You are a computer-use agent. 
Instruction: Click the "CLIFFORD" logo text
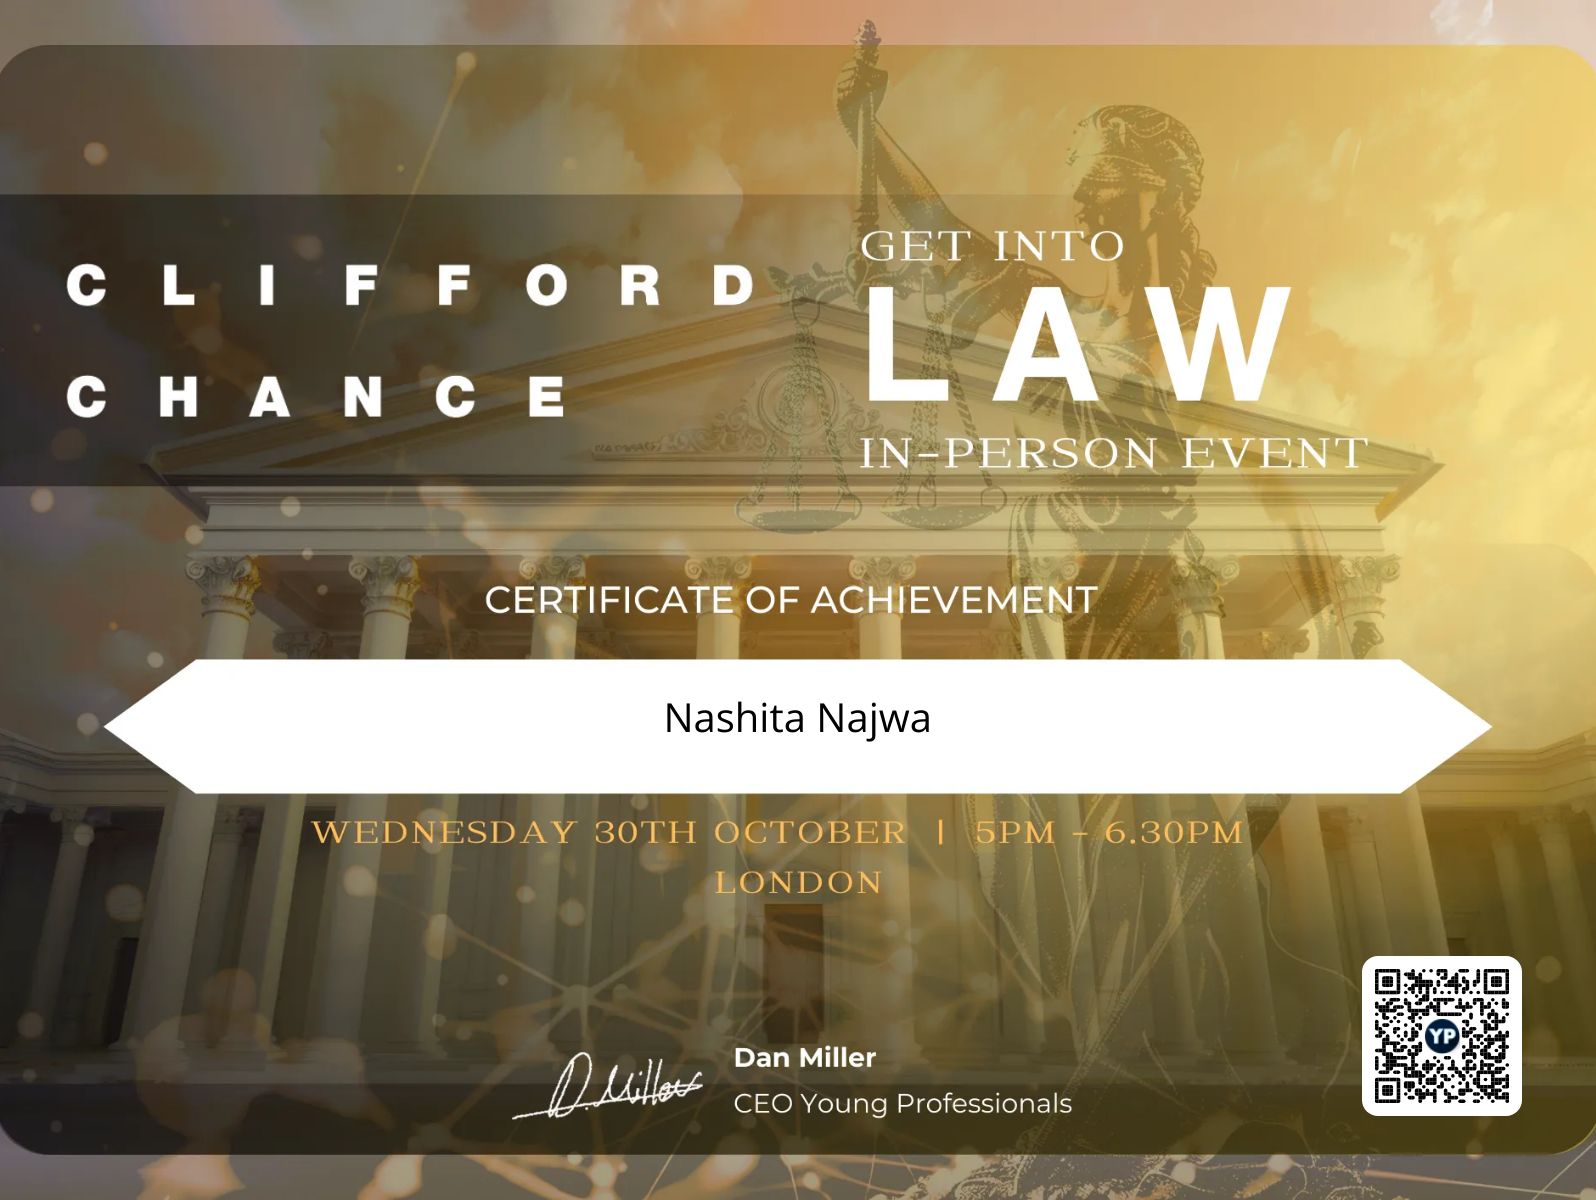[x=411, y=285]
